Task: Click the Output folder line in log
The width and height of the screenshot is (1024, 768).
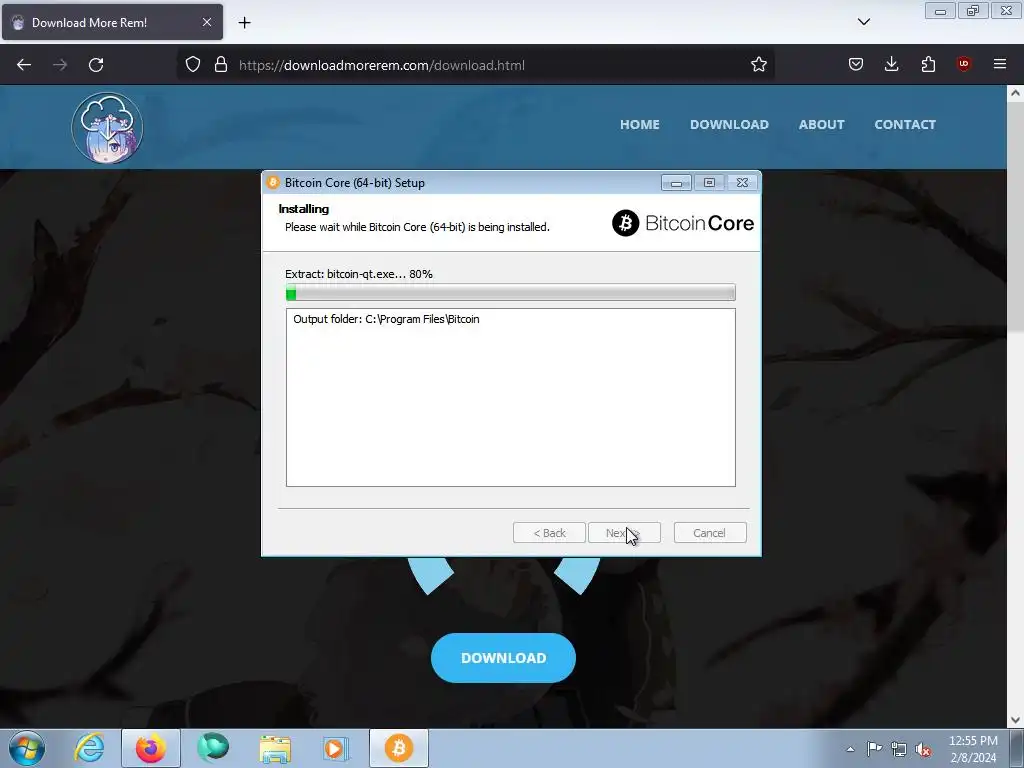Action: tap(386, 319)
